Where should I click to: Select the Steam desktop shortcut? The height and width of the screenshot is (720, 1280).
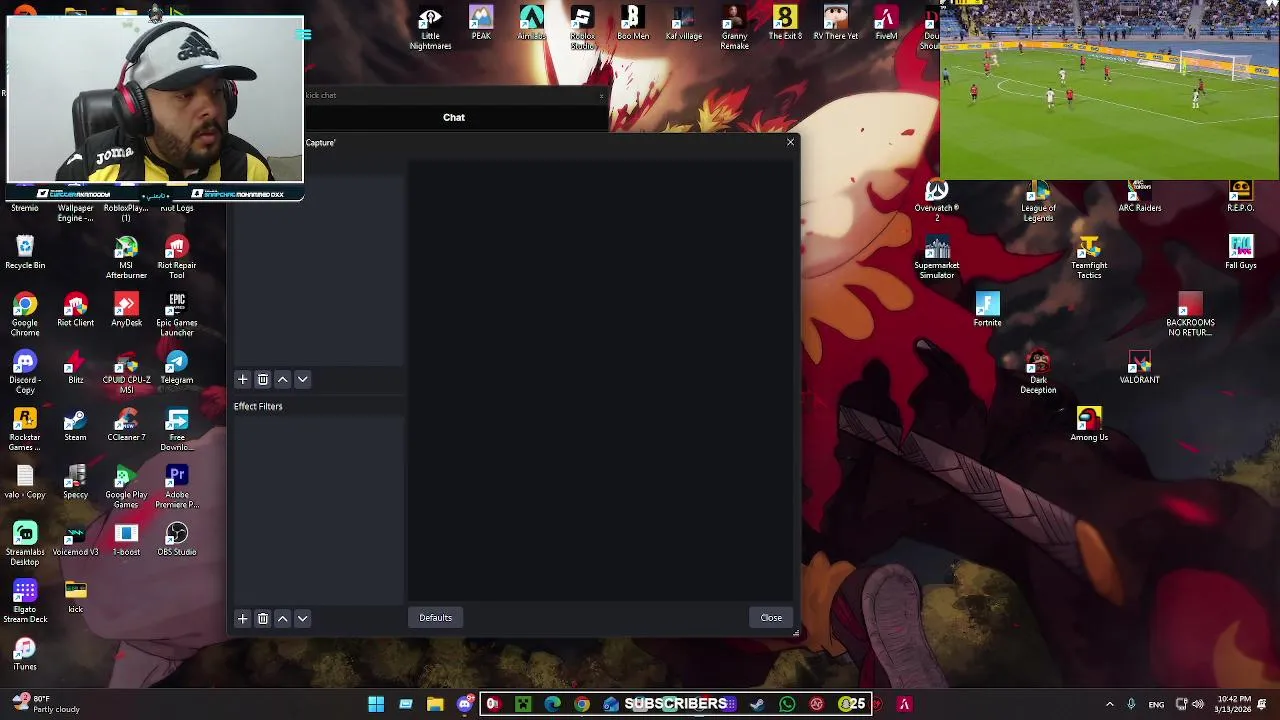pyautogui.click(x=75, y=424)
